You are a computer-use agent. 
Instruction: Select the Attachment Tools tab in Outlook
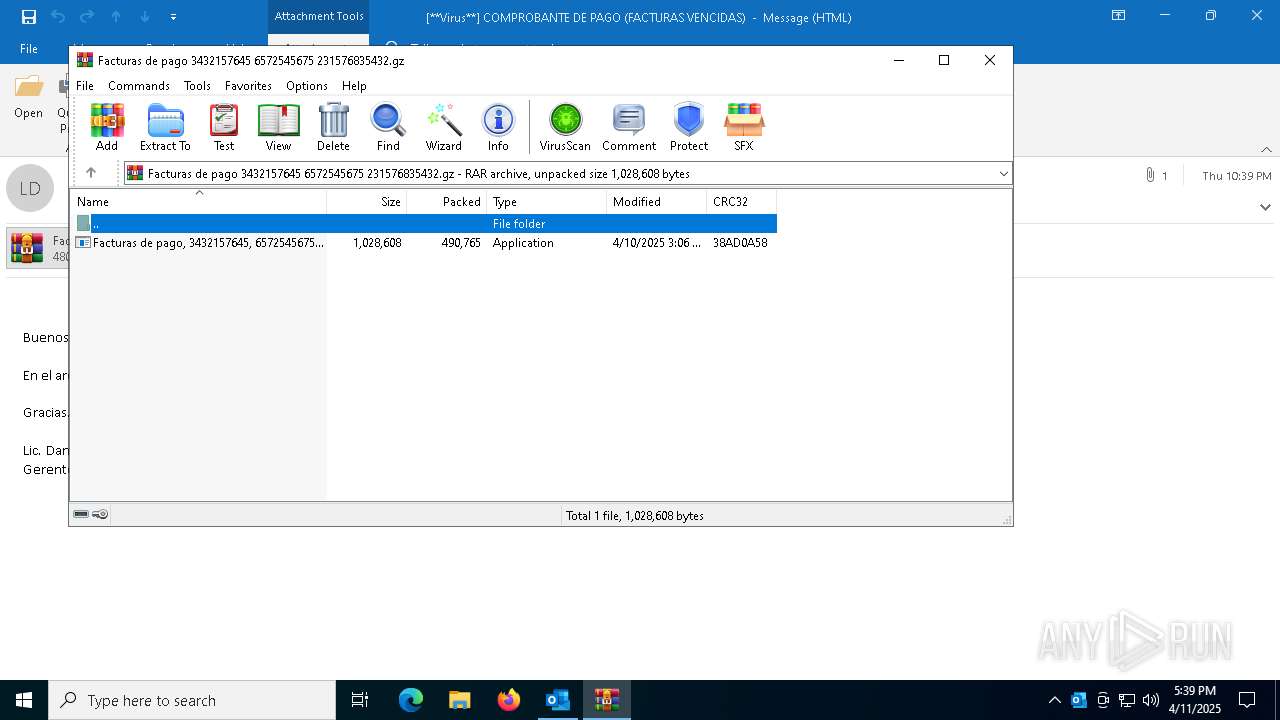319,16
